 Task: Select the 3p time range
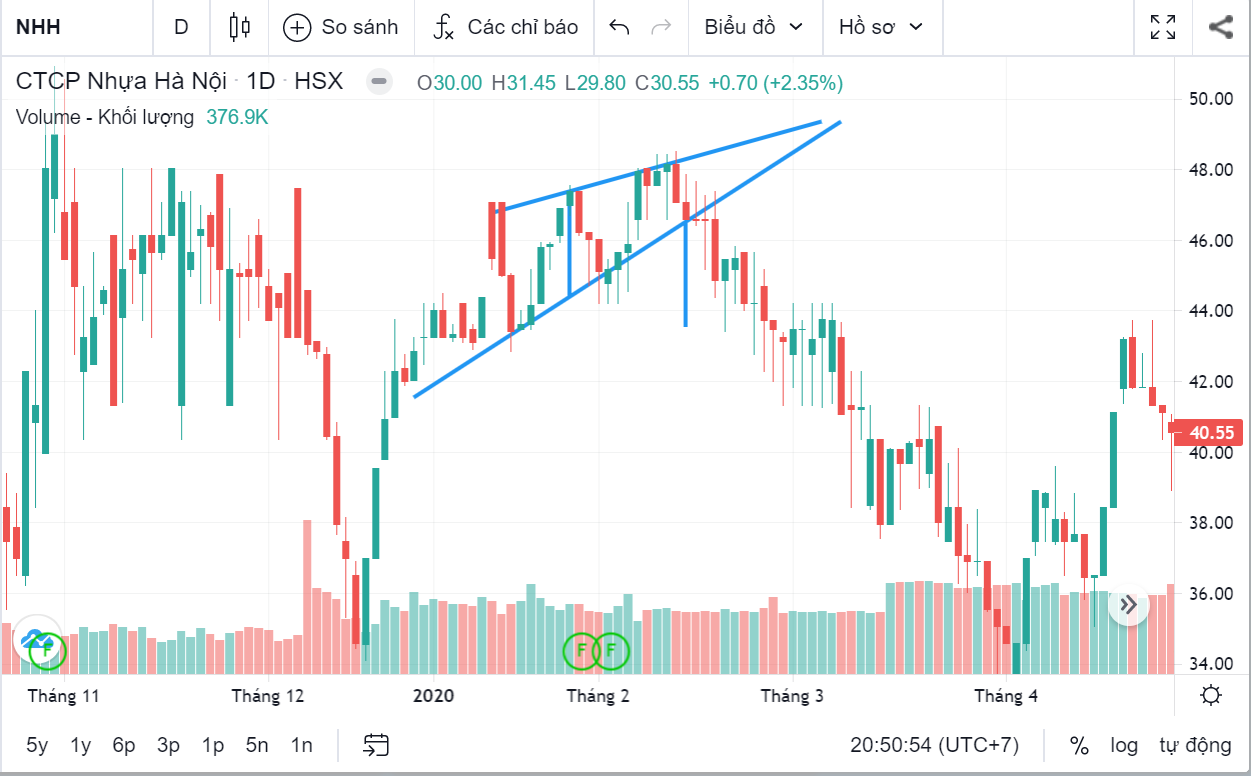(x=168, y=745)
